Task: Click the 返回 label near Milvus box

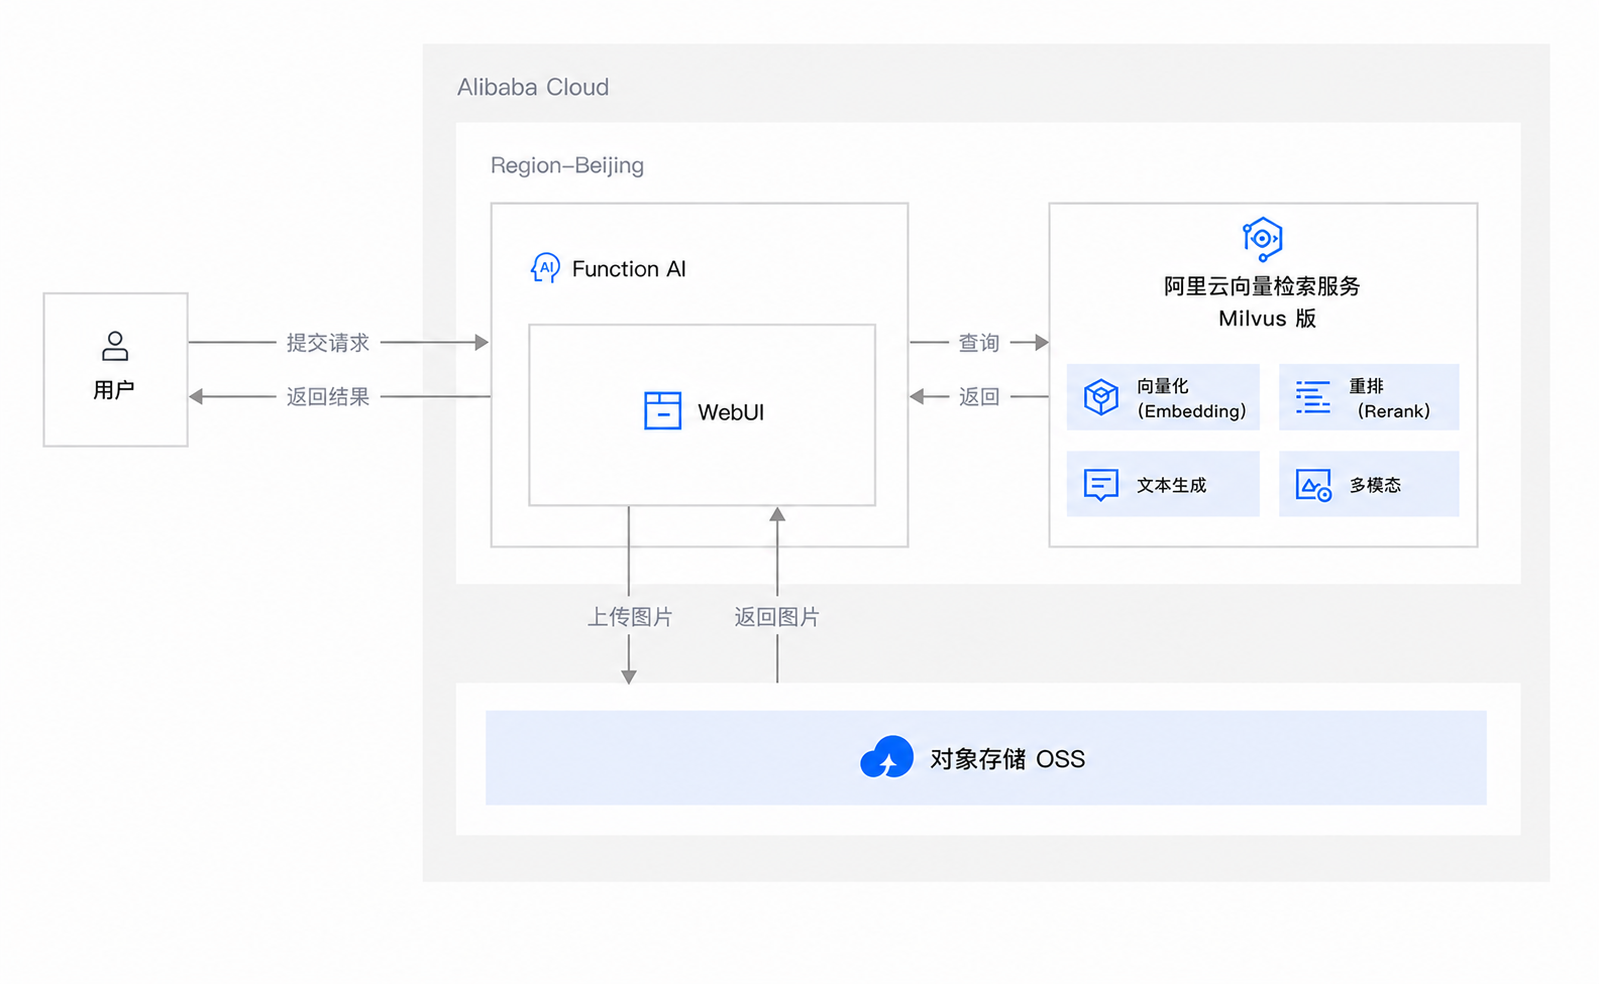Action: point(979,397)
